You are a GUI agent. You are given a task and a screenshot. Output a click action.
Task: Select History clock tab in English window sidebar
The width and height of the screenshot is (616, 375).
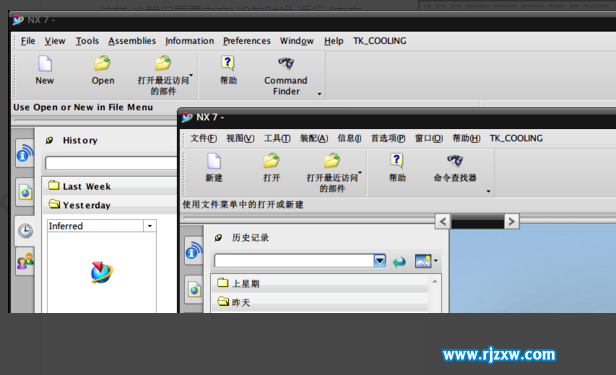click(x=26, y=230)
